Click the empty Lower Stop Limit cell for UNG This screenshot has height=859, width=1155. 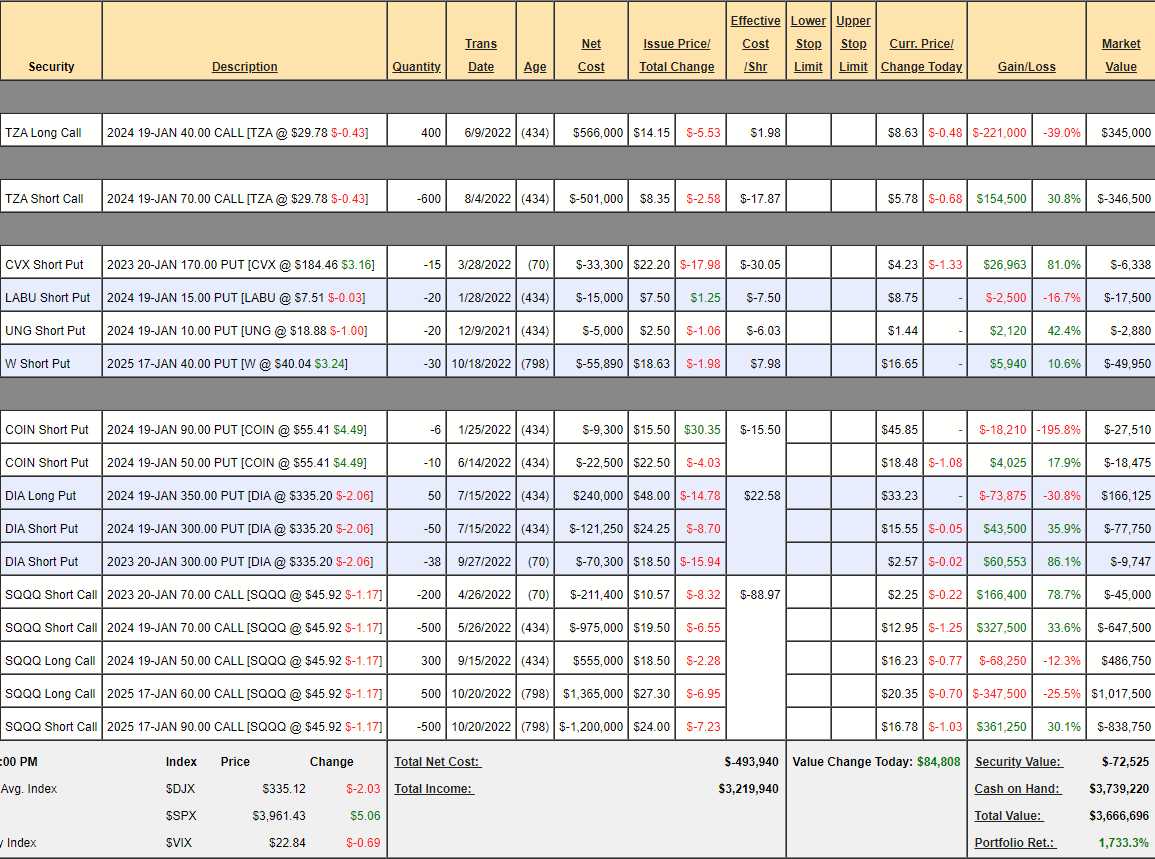pos(808,331)
